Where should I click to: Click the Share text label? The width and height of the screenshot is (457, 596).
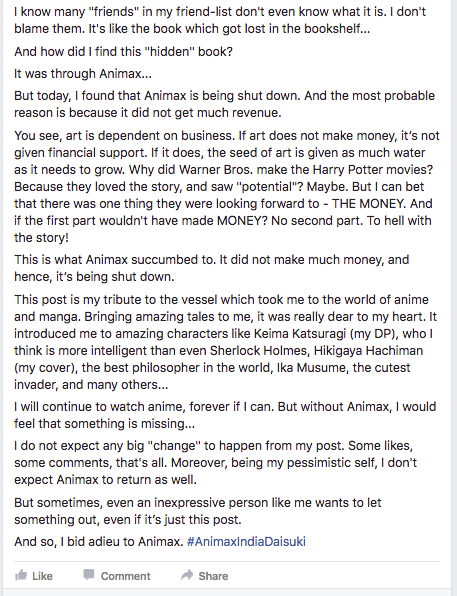coord(213,576)
